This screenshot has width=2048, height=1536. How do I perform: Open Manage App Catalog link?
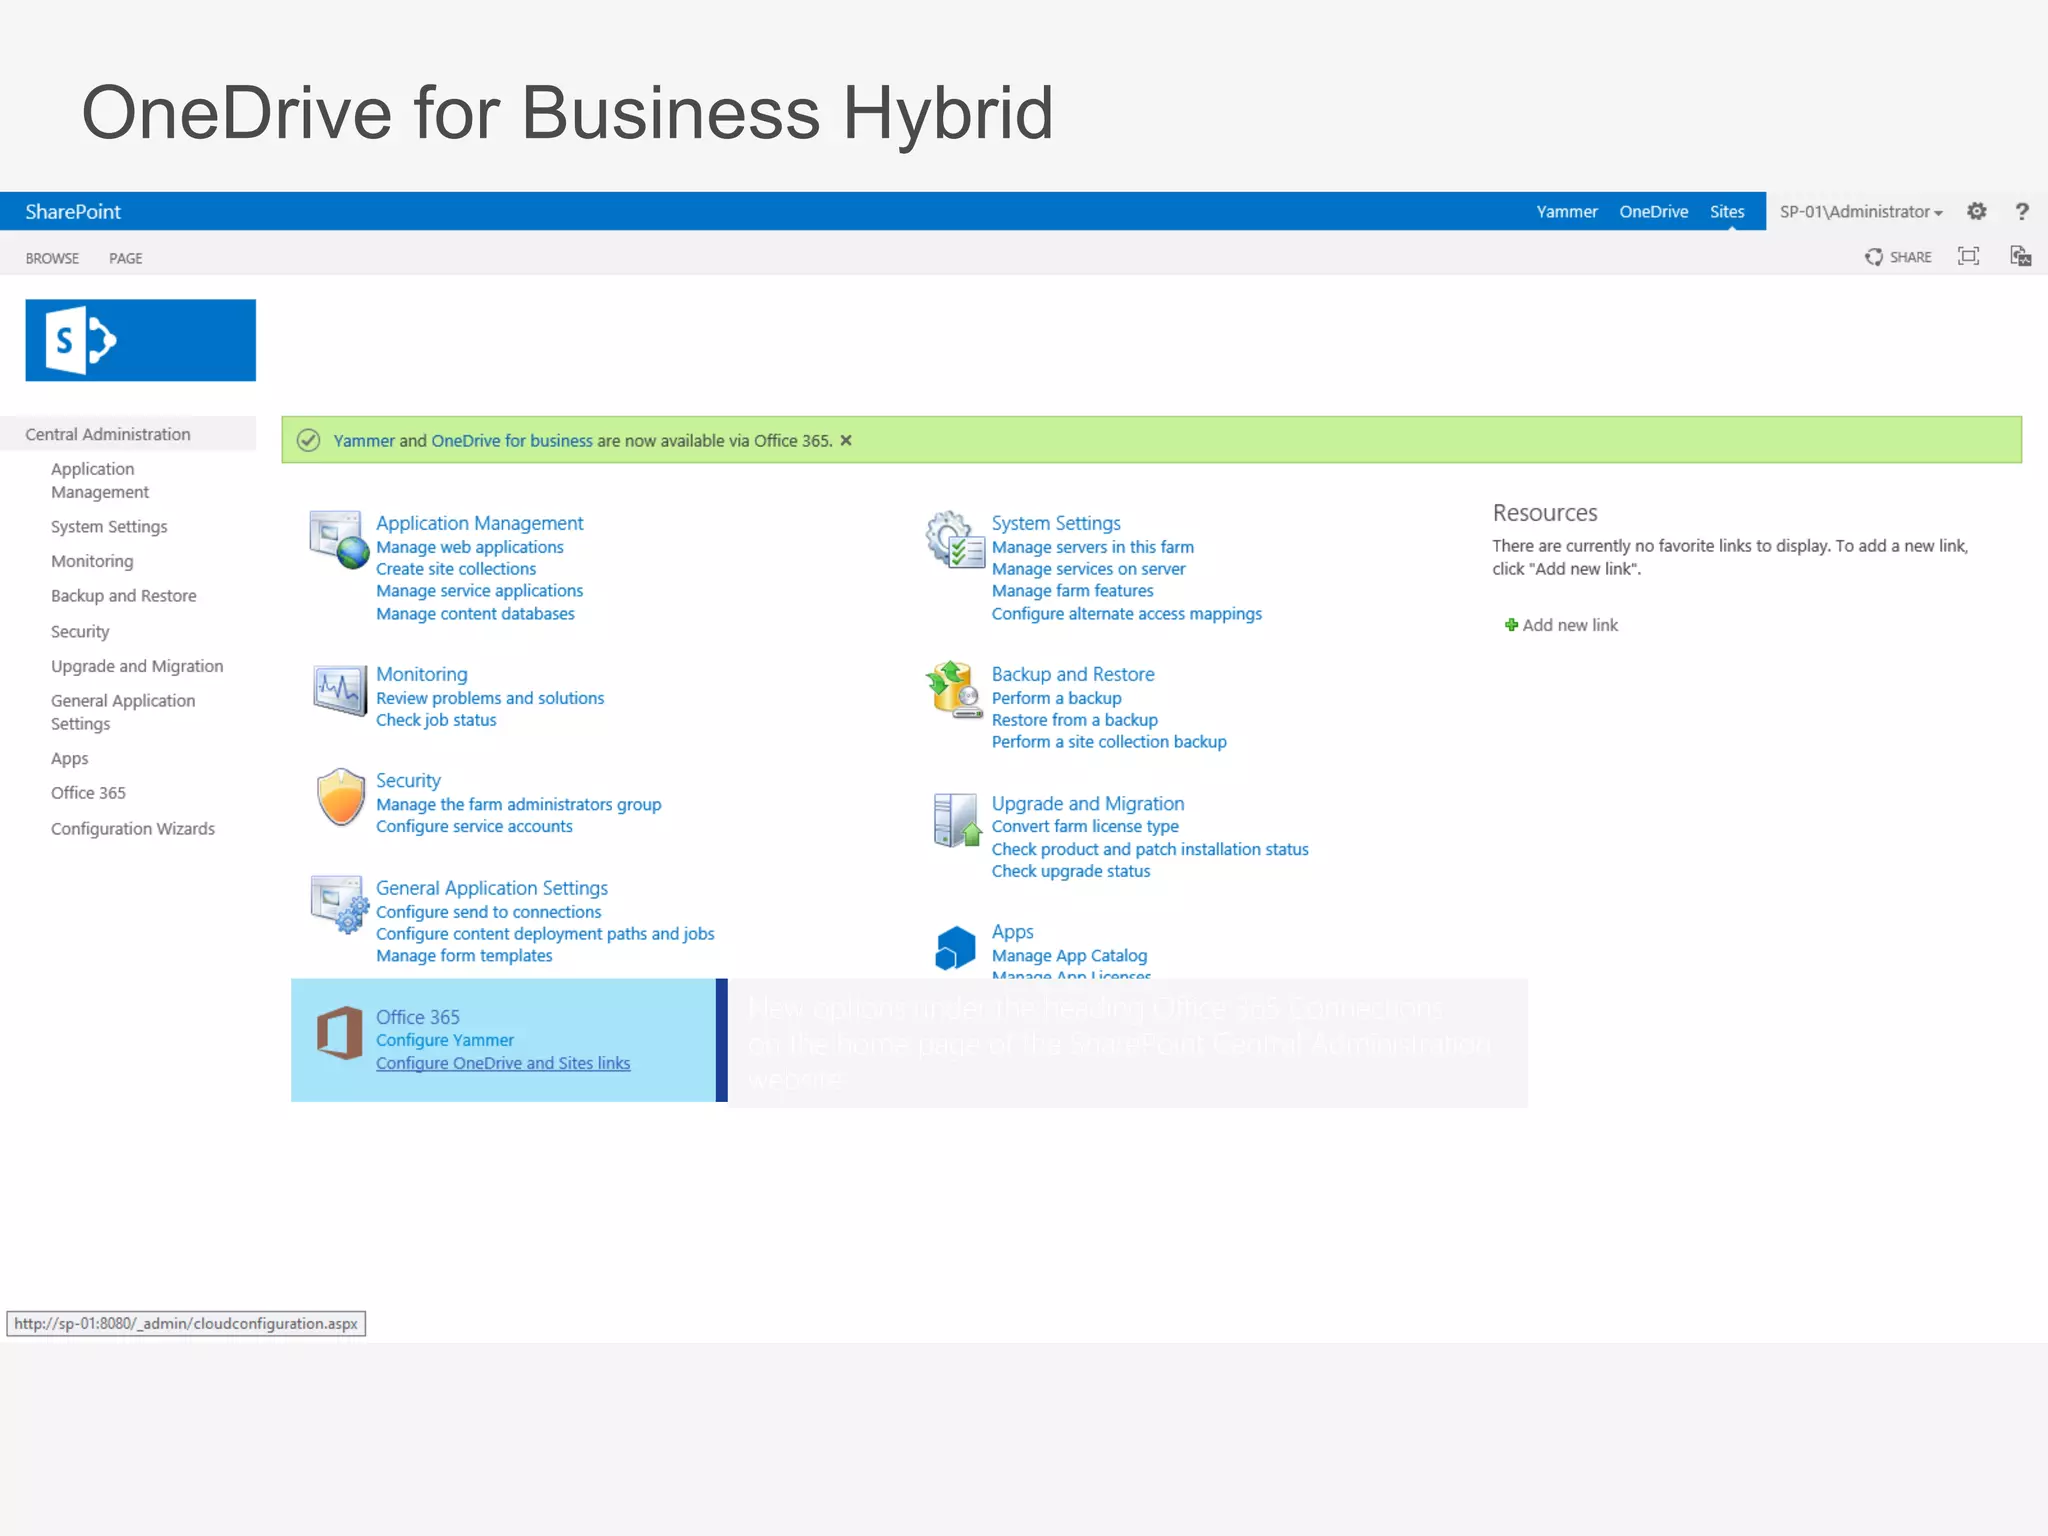(1069, 956)
